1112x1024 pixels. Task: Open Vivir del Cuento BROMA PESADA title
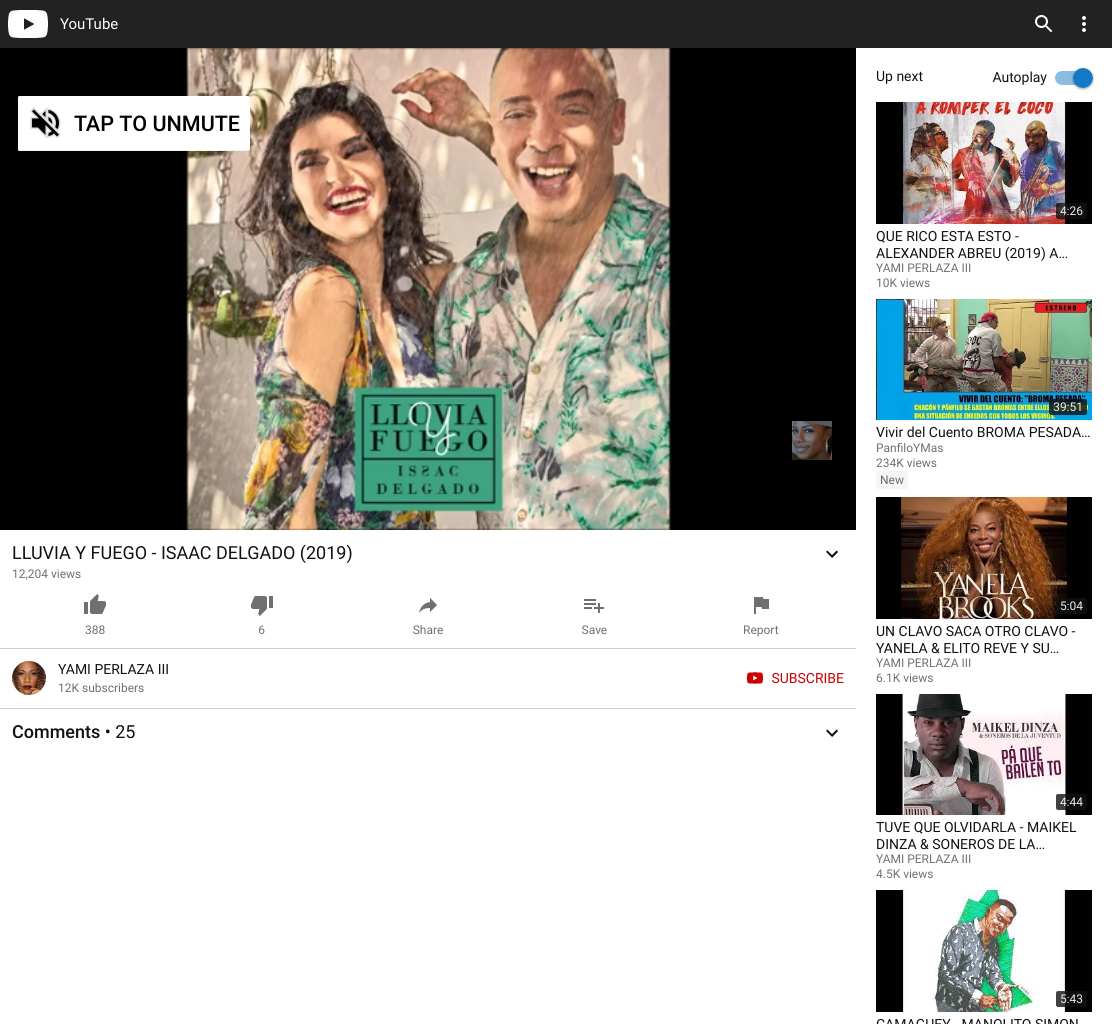982,432
